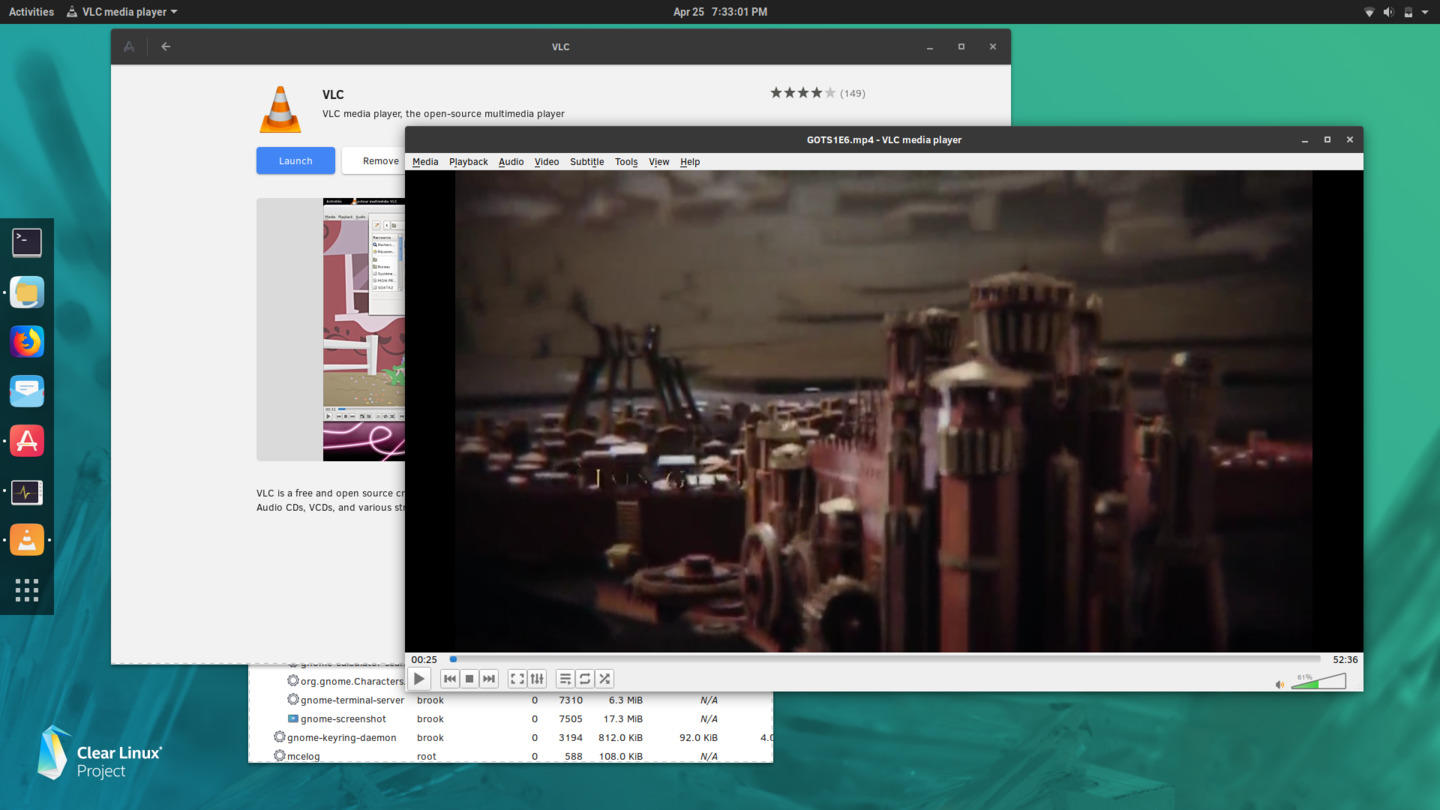Toggle the playlist view in VLC
Screen dimensions: 1440x810
point(565,679)
